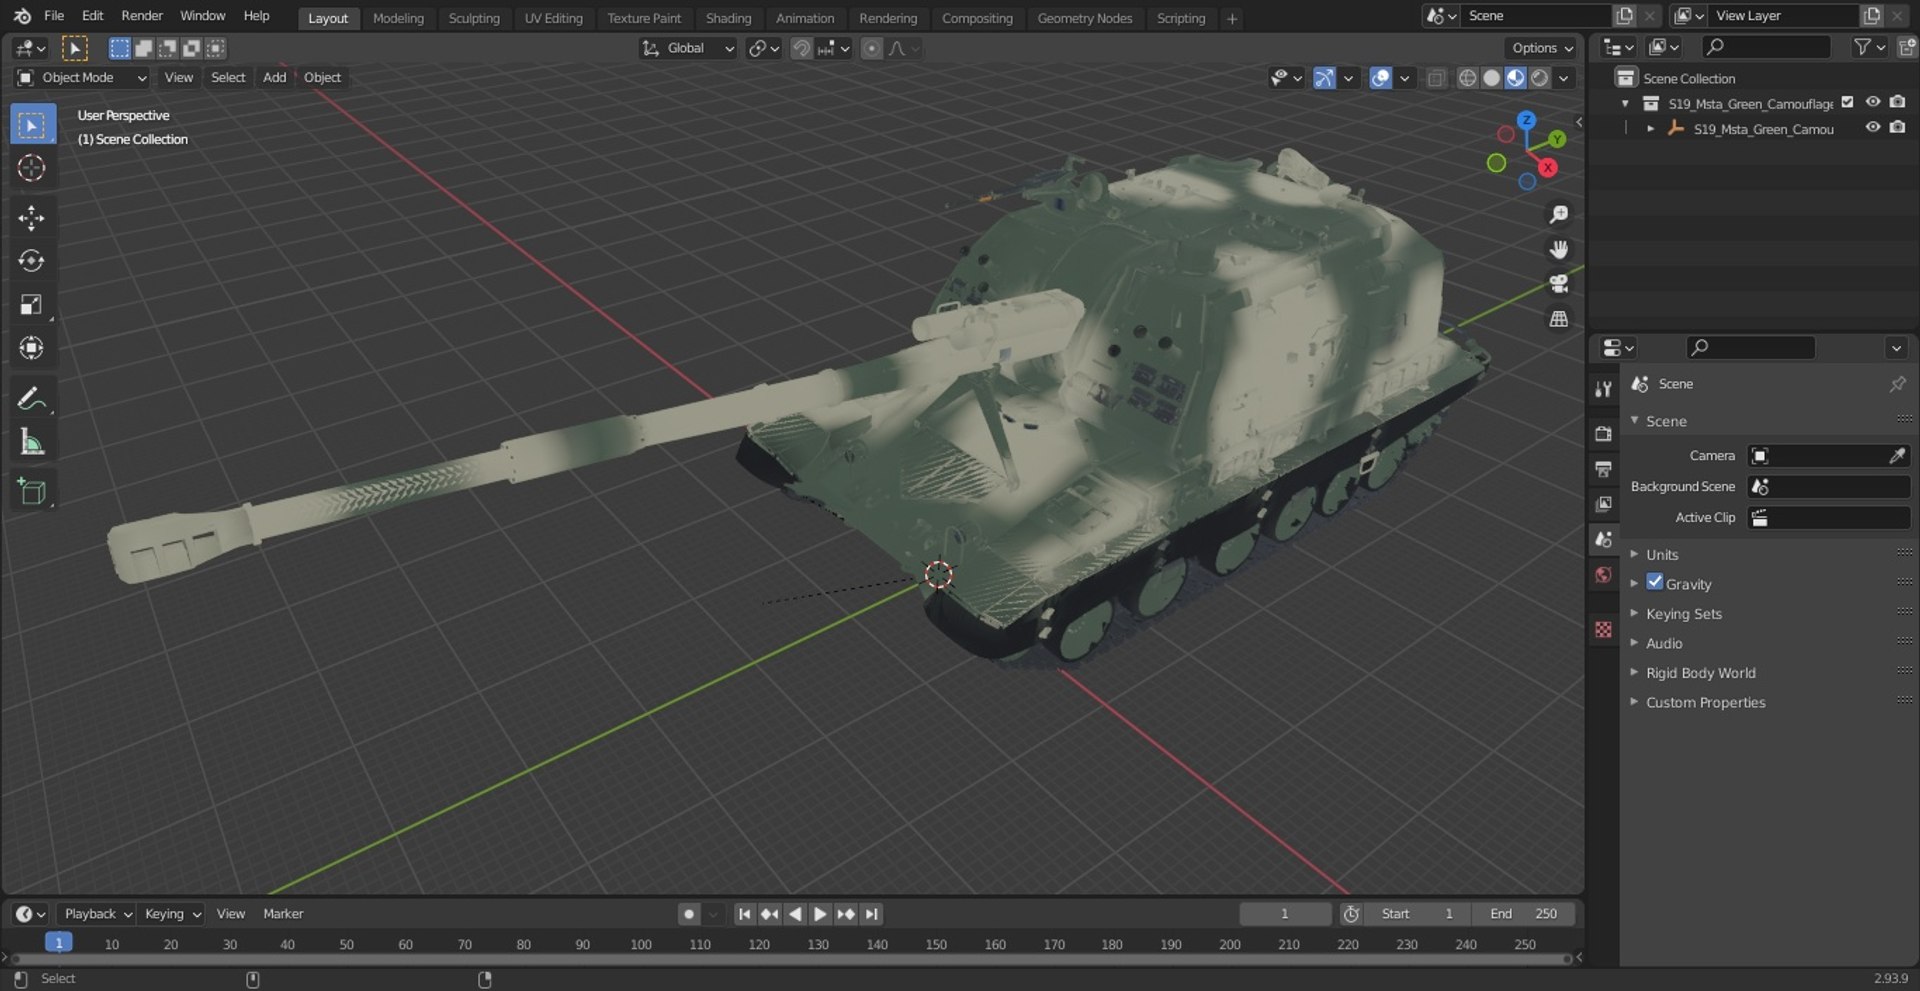
Task: Activate the Annotate tool
Action: 32,398
